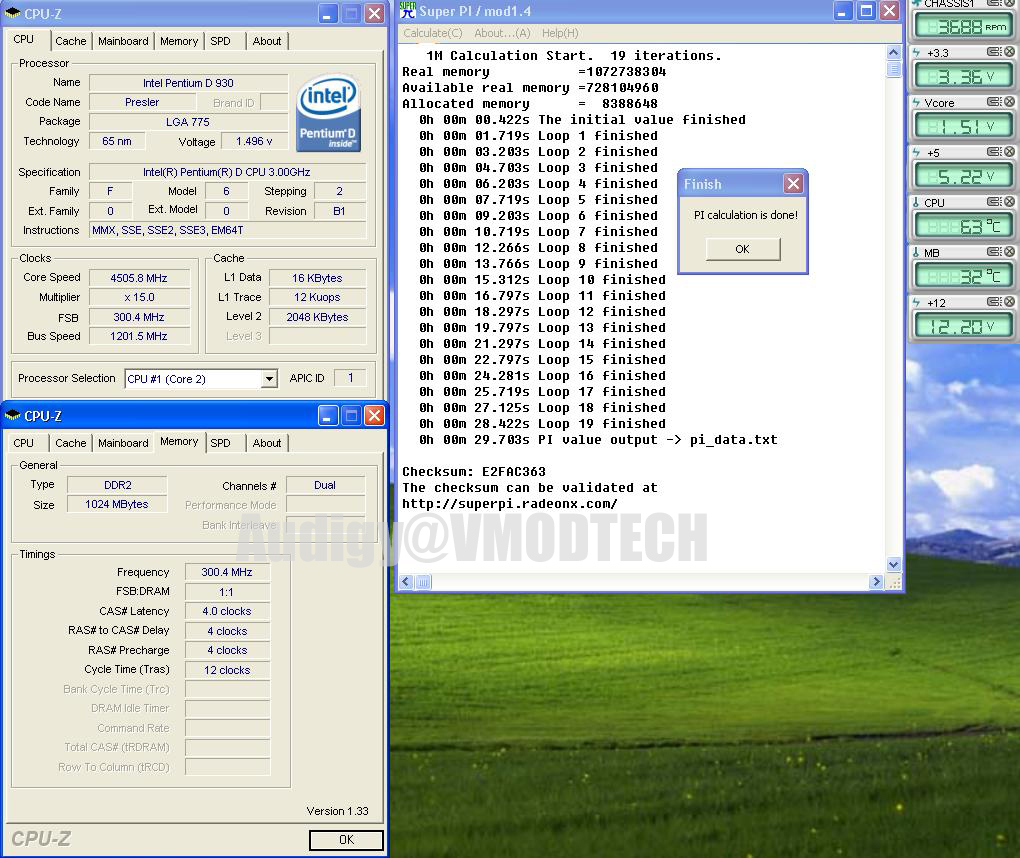Image resolution: width=1020 pixels, height=858 pixels.
Task: Click the Voltage value 1.496 v
Action: 254,142
